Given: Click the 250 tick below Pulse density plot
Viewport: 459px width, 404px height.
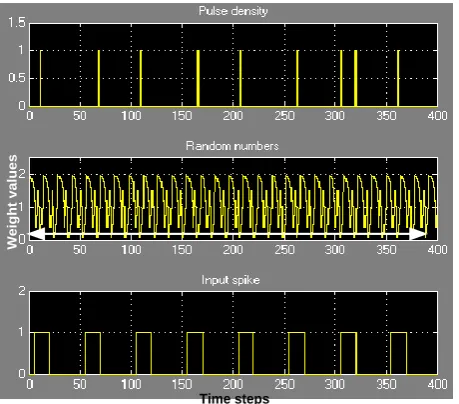Looking at the screenshot, I should point(284,116).
